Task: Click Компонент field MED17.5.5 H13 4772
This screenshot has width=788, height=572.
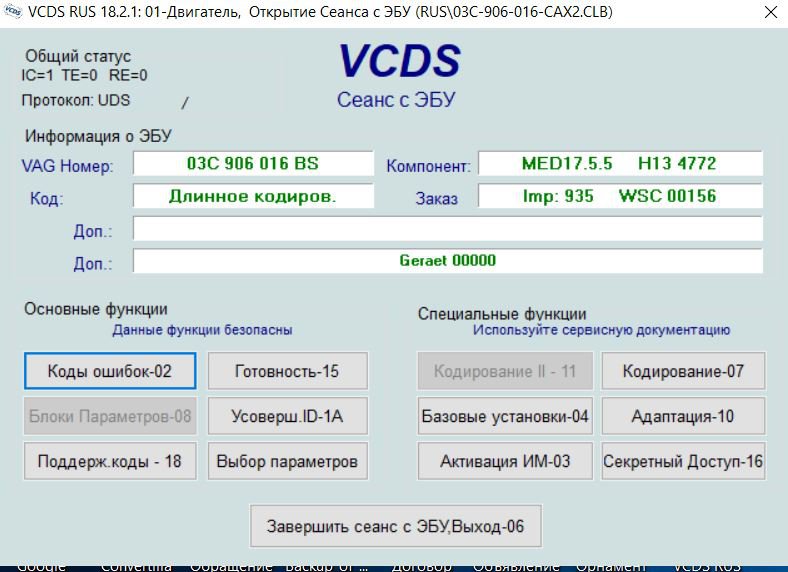Action: (620, 163)
